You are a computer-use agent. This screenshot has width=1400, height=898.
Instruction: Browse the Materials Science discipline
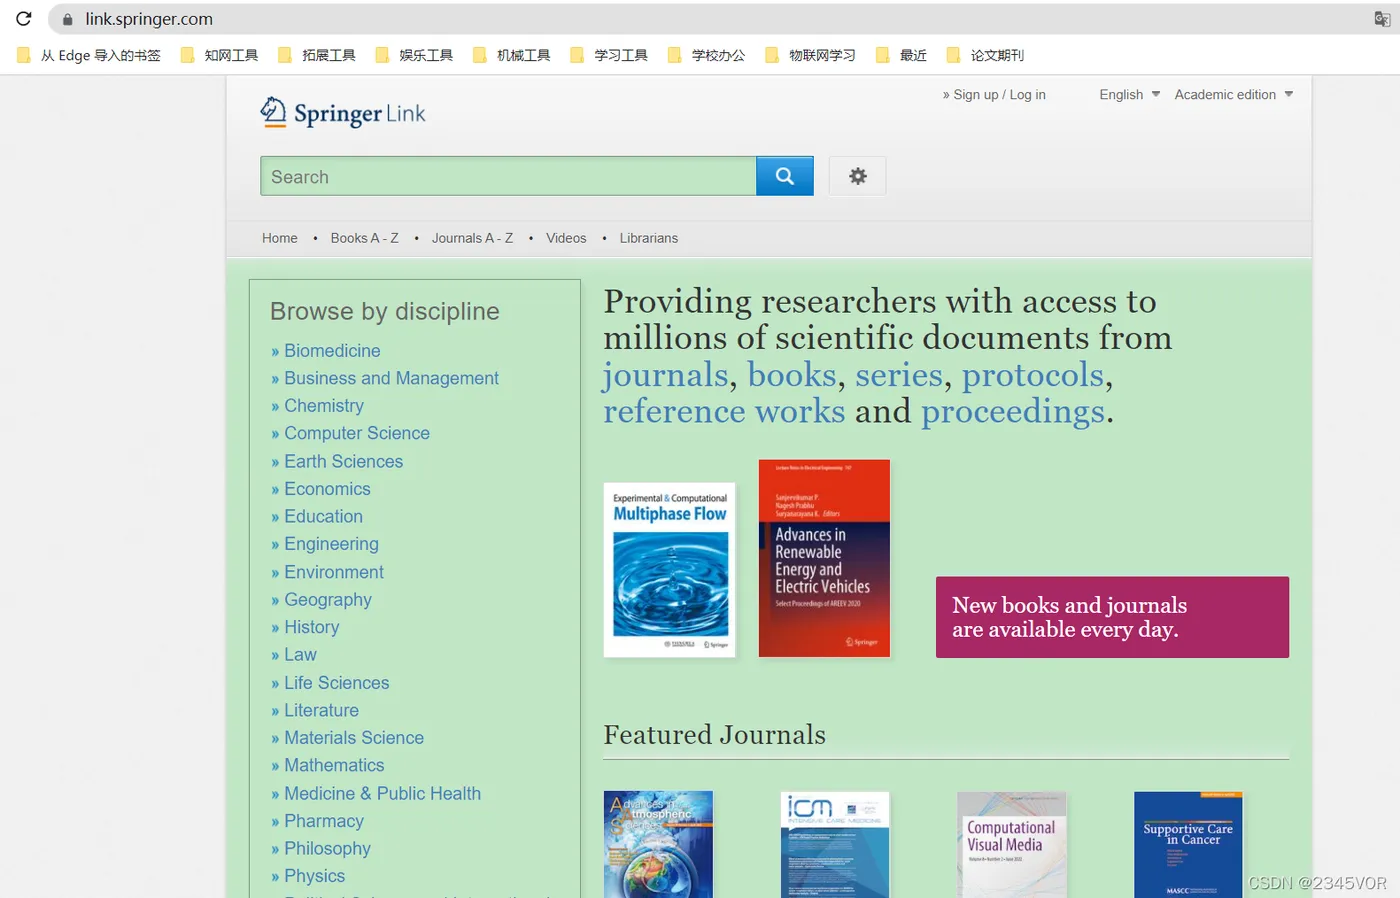[354, 738]
